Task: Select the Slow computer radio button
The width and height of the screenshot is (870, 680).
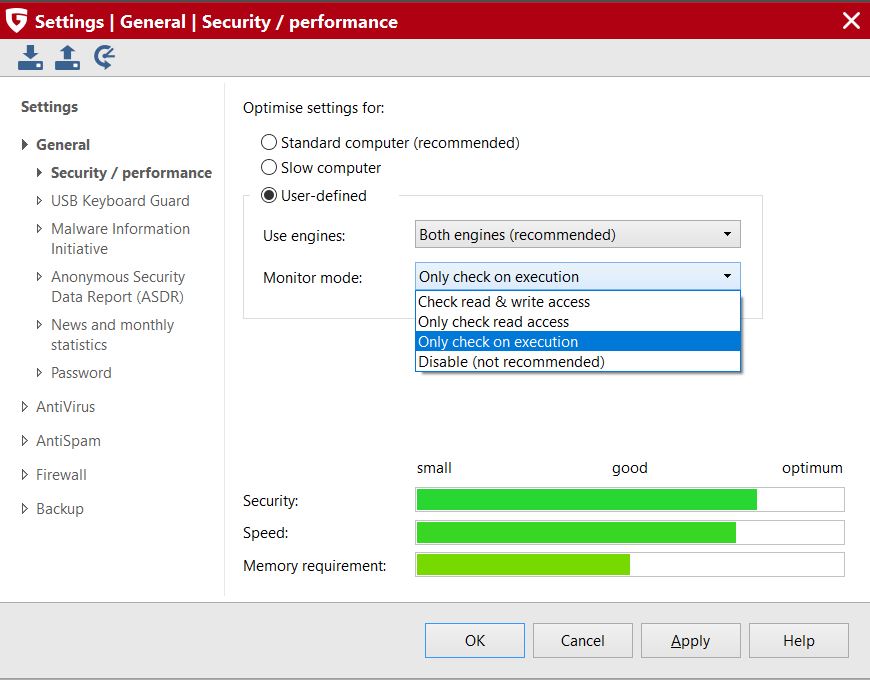Action: (x=269, y=168)
